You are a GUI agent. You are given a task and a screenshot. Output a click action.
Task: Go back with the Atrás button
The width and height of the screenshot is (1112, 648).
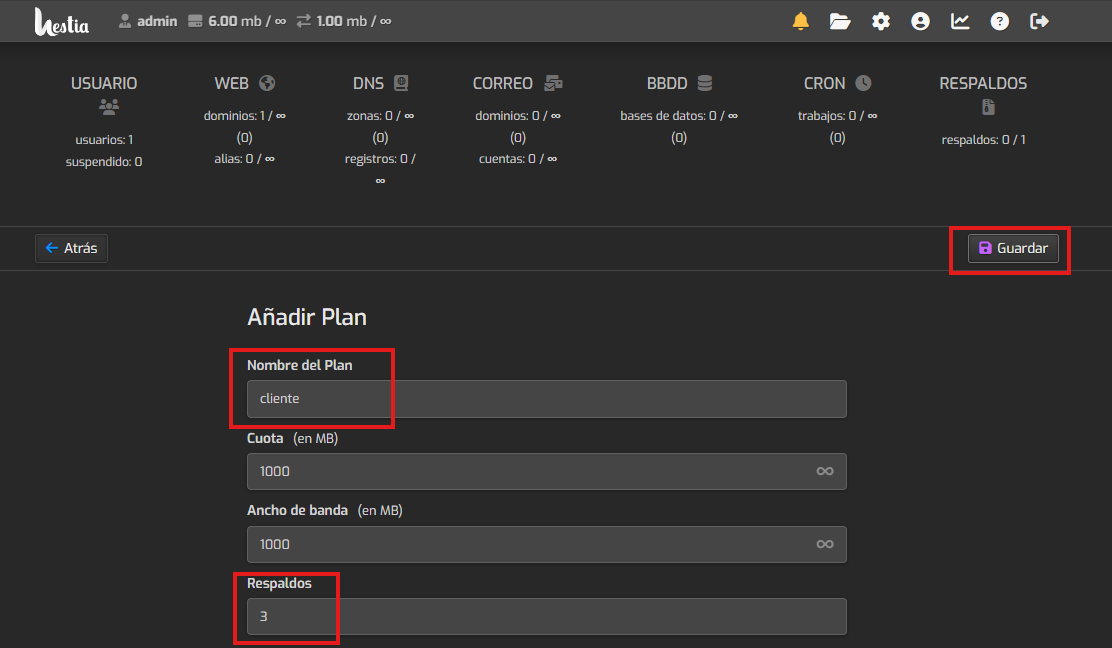point(71,248)
